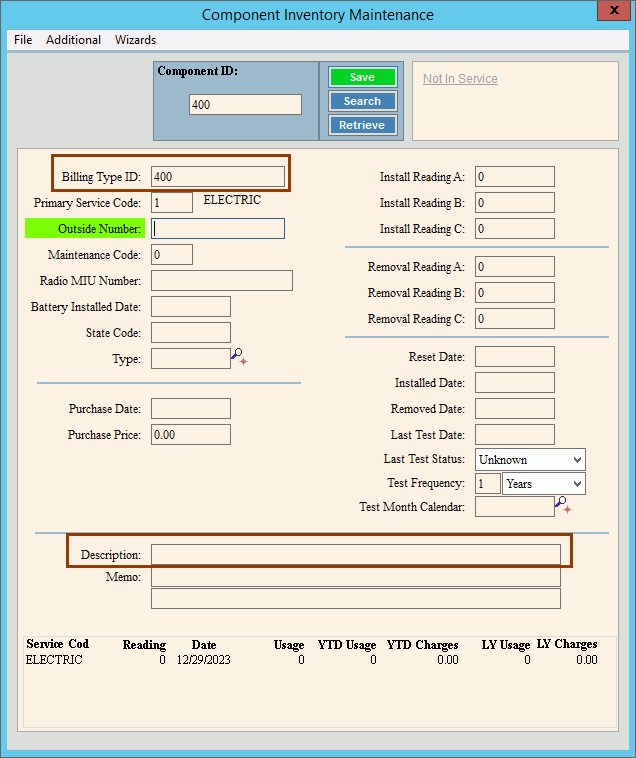Select the Billing Type ID input field

(218, 177)
